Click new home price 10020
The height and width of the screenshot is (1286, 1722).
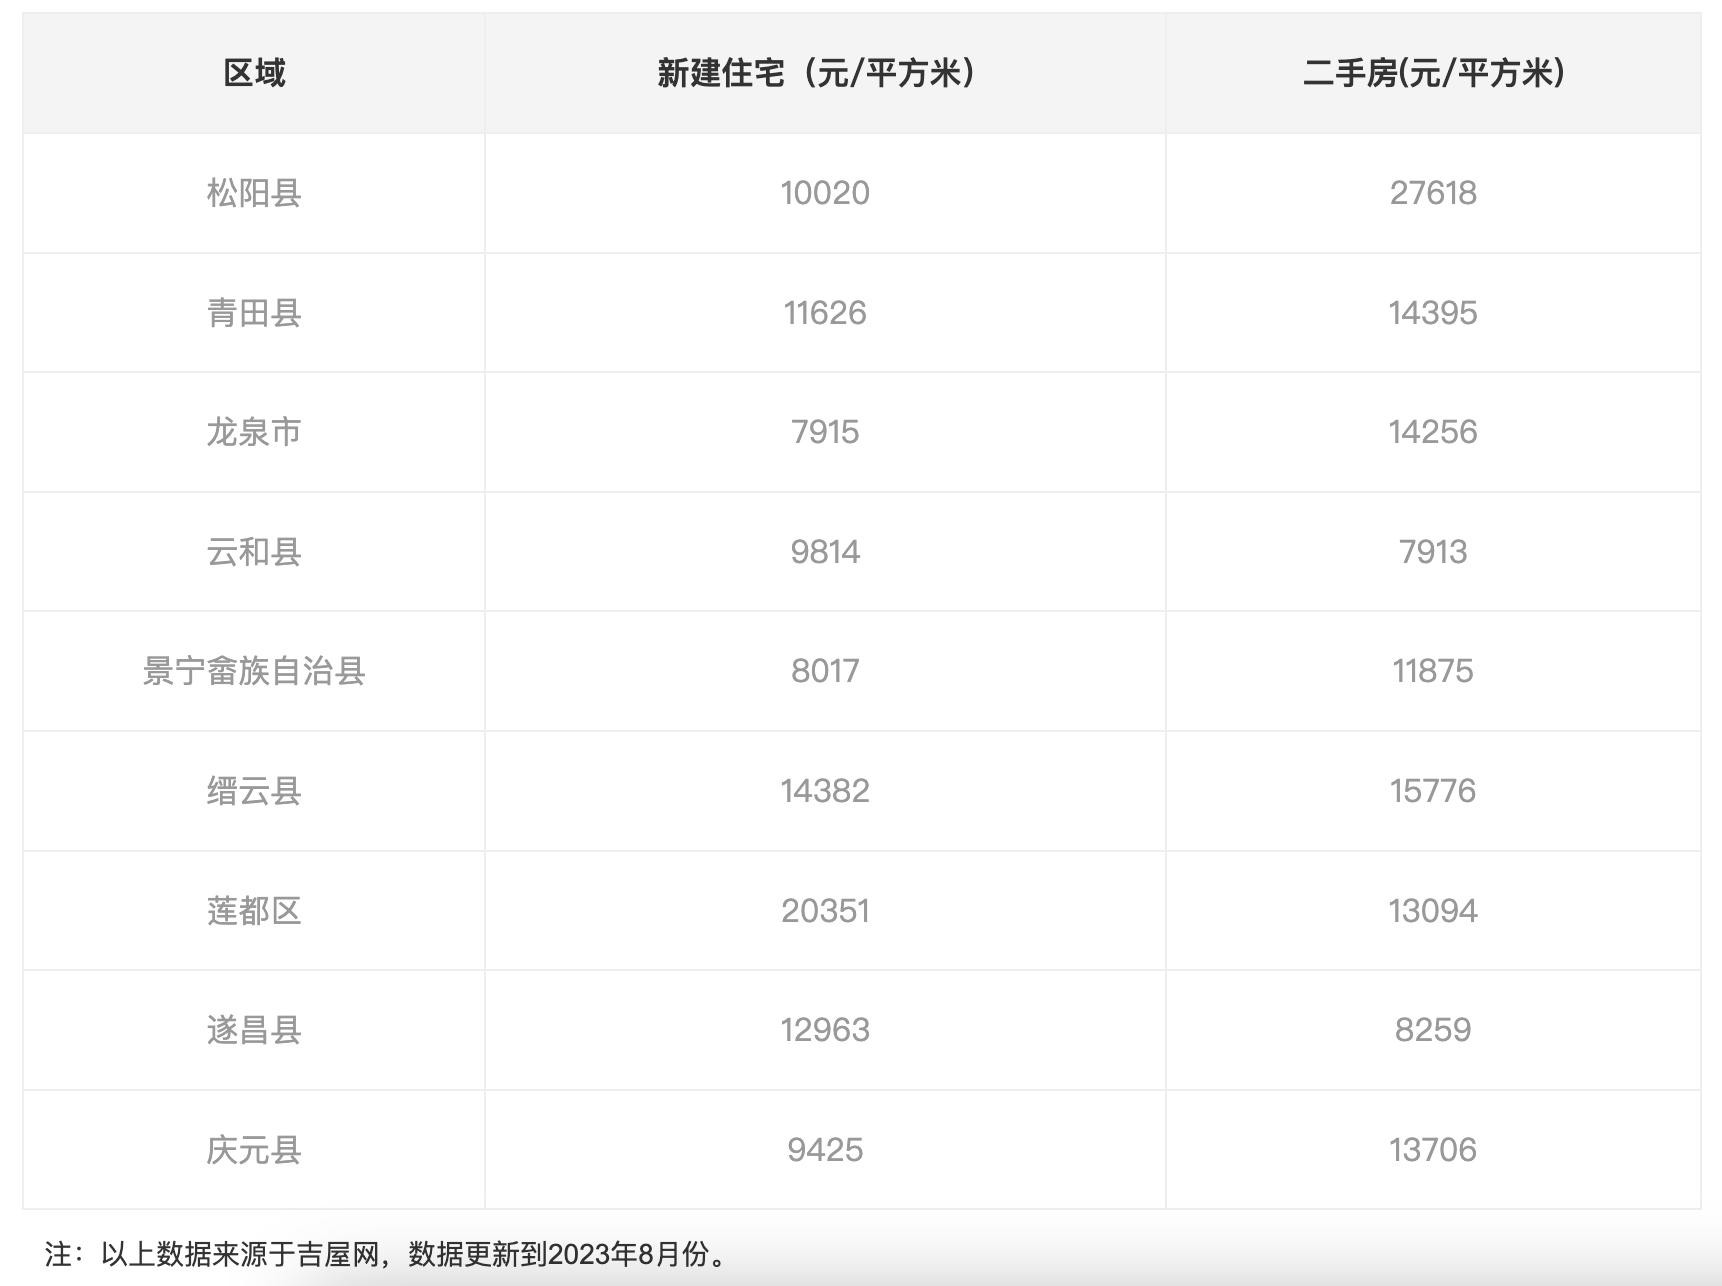coord(824,193)
